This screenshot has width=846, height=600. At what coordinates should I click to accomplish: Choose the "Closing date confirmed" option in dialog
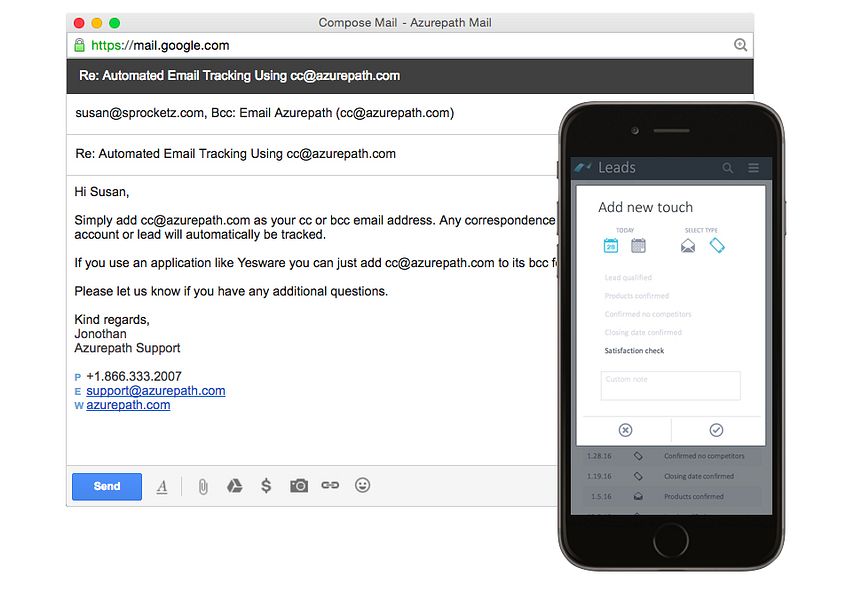(x=643, y=332)
